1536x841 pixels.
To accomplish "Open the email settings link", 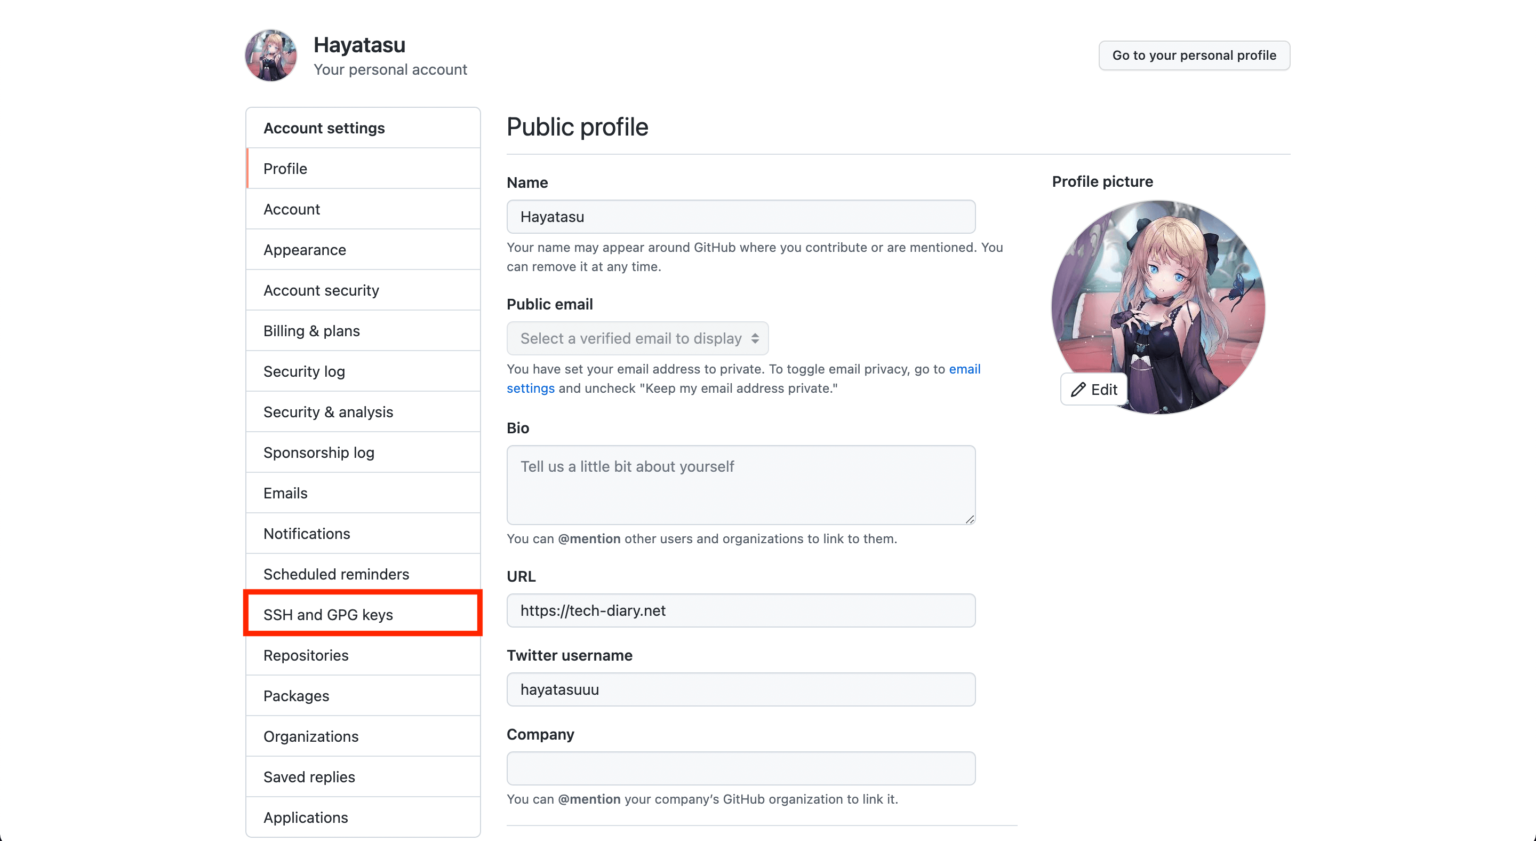I will pos(964,369).
